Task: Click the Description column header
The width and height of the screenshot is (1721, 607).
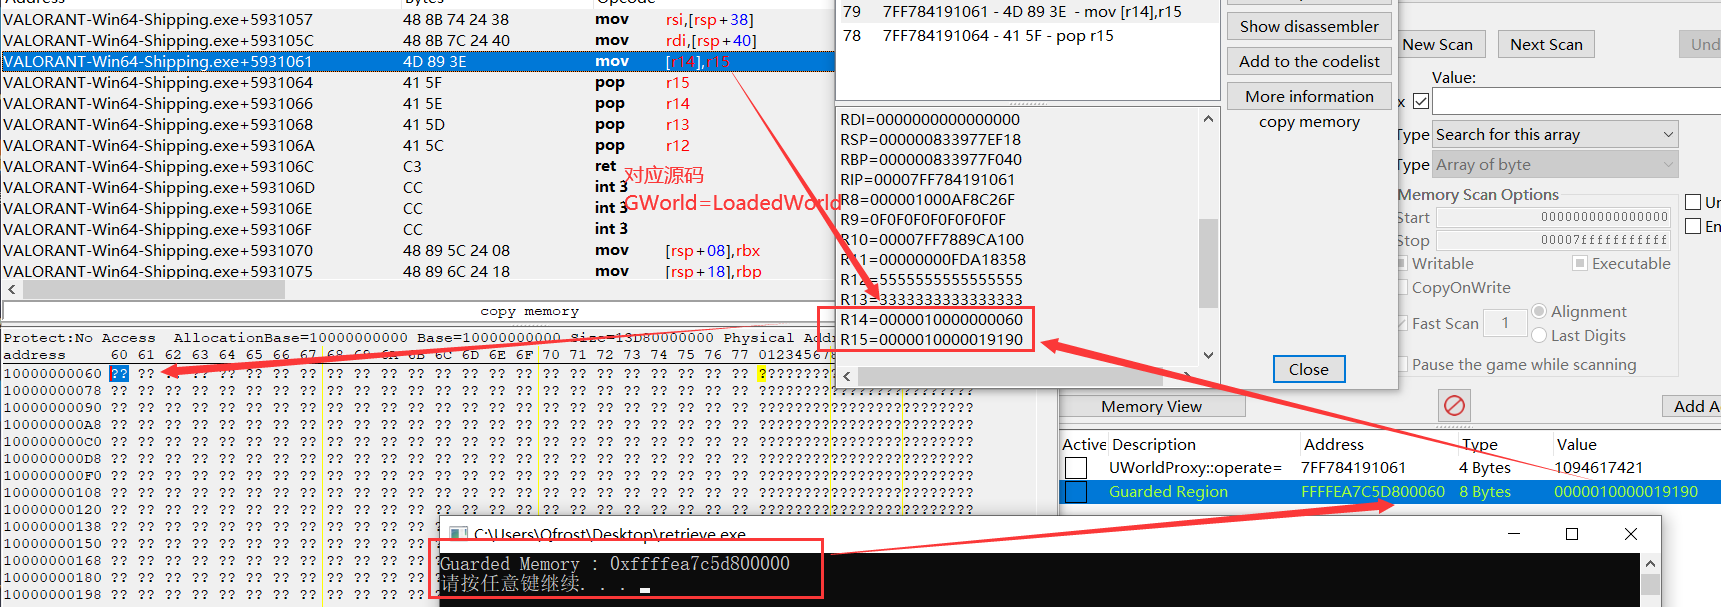Action: [x=1153, y=444]
